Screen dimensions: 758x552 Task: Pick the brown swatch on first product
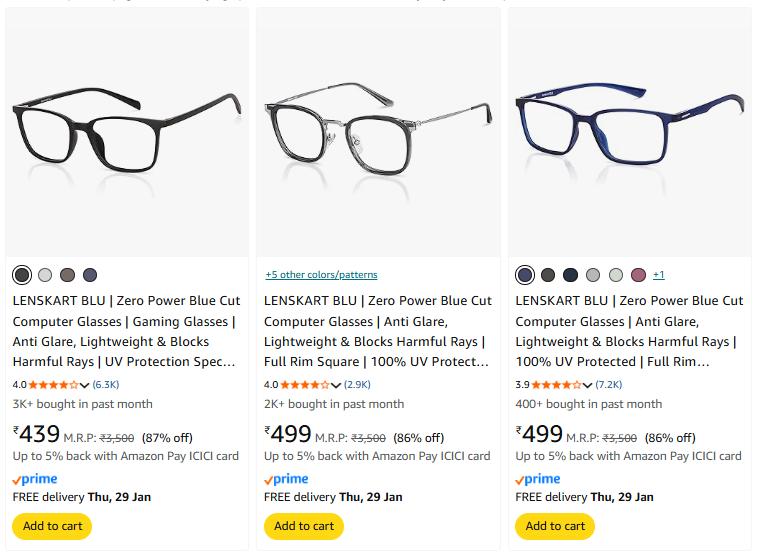(x=68, y=275)
